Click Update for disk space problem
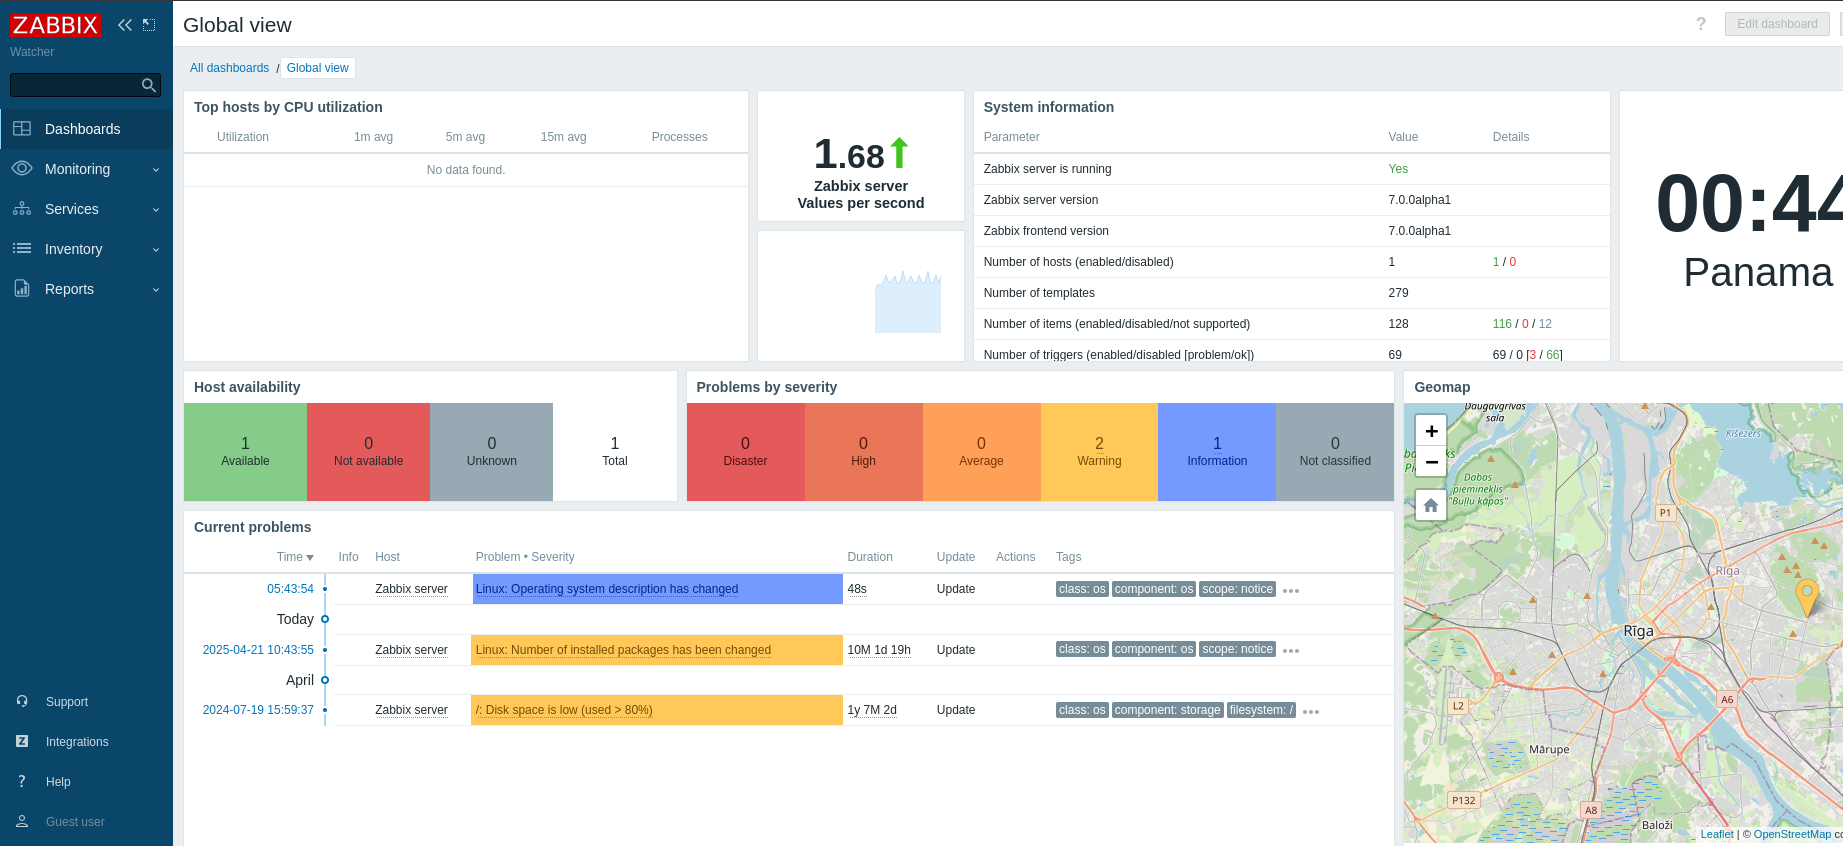 point(956,710)
